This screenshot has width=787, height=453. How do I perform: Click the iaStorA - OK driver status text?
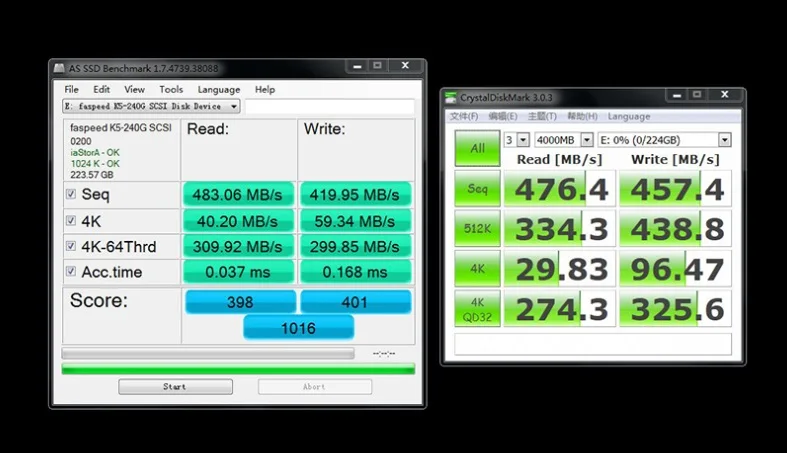pyautogui.click(x=95, y=153)
